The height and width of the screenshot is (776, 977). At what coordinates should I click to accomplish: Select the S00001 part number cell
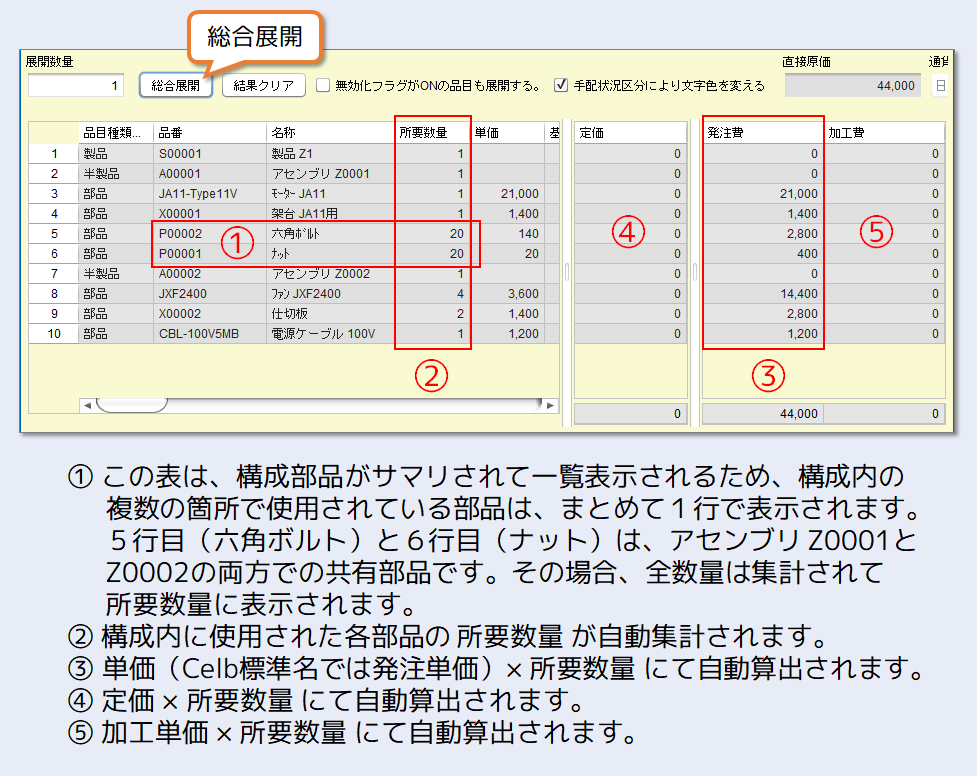[209, 154]
